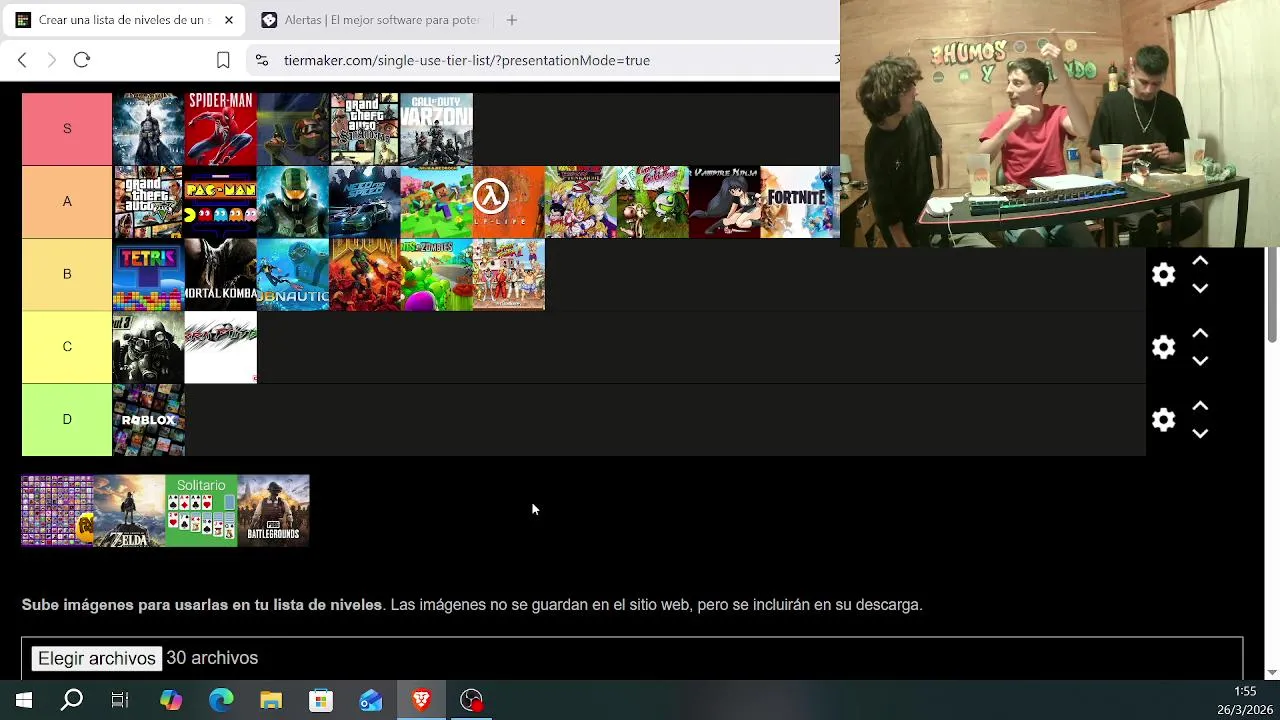The width and height of the screenshot is (1280, 720).
Task: Select the Fortnite image in A tier
Action: [797, 202]
